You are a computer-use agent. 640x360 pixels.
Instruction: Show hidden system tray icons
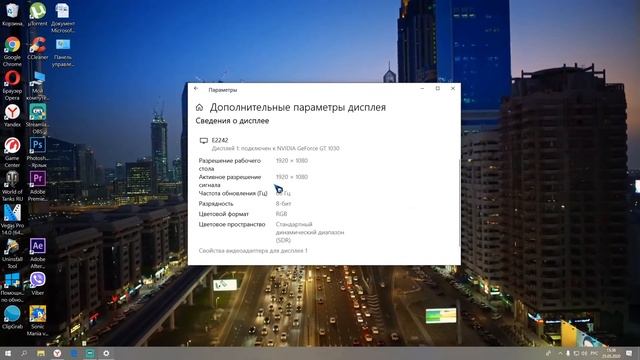tap(560, 353)
